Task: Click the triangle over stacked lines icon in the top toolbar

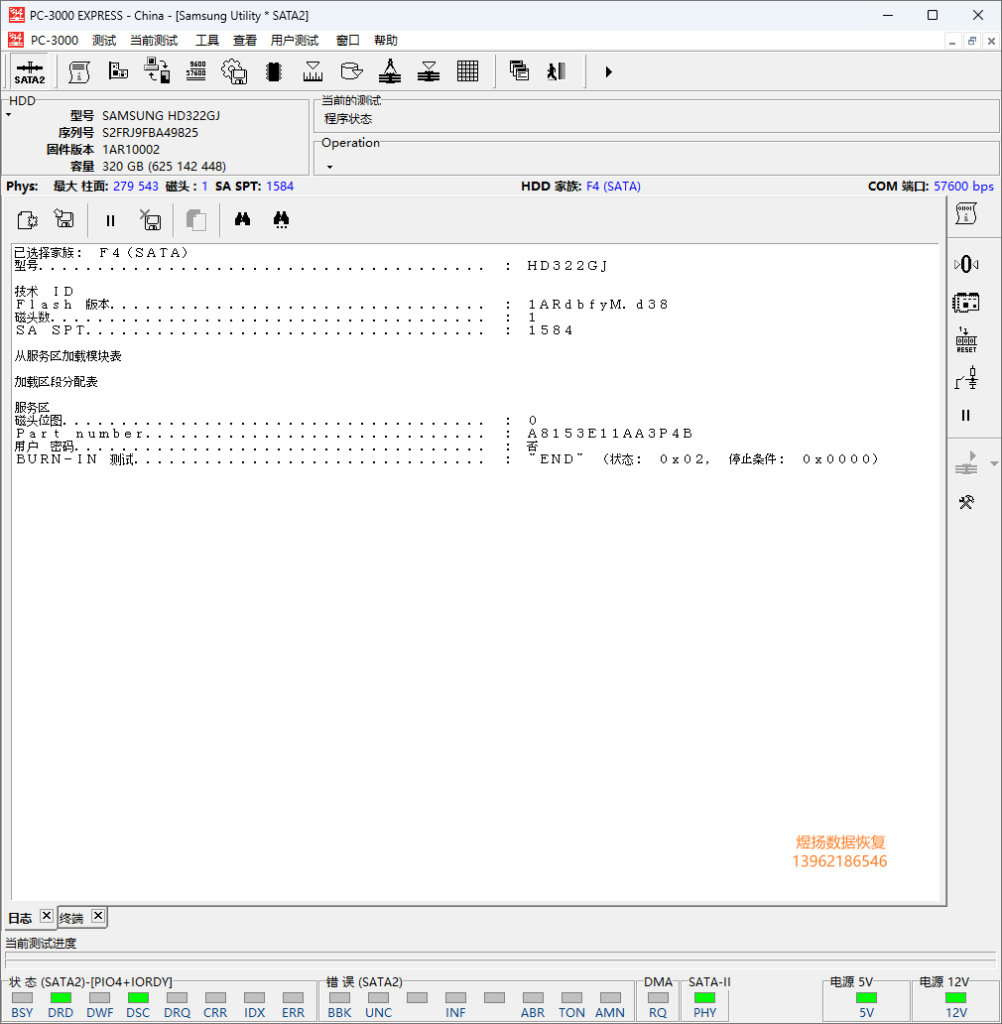Action: (x=428, y=71)
